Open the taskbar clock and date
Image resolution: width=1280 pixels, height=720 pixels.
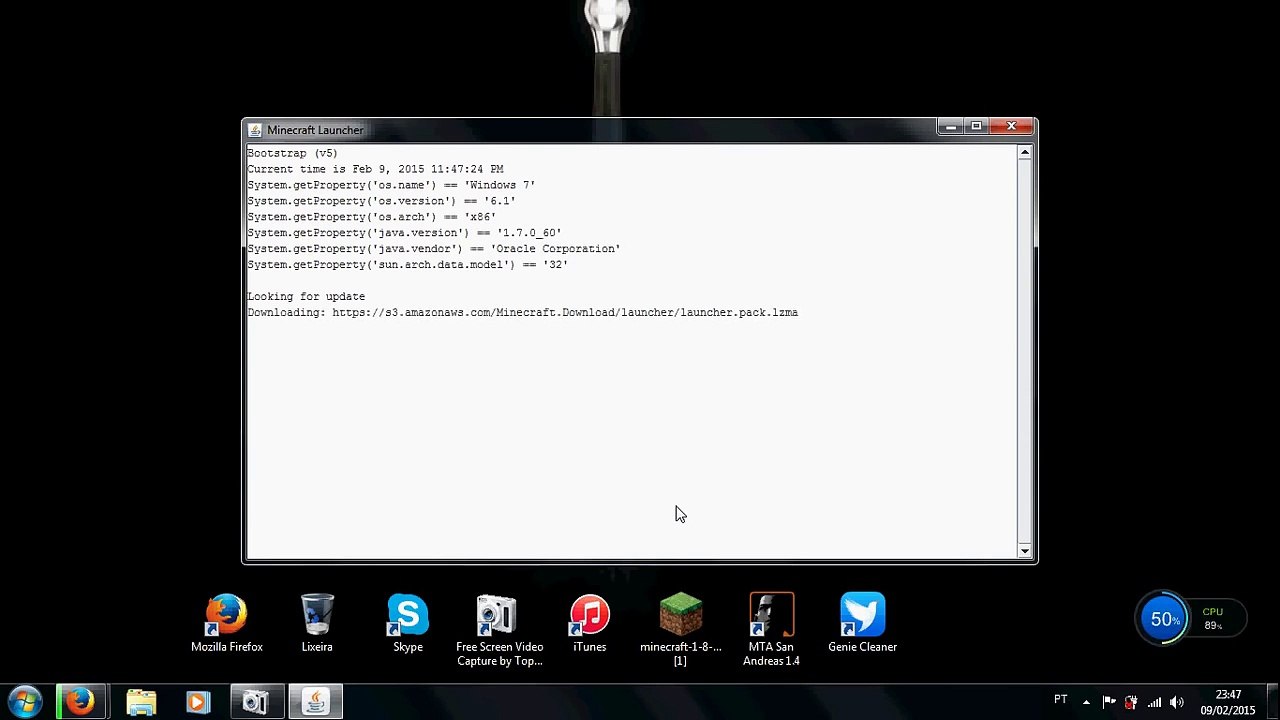tap(1229, 702)
